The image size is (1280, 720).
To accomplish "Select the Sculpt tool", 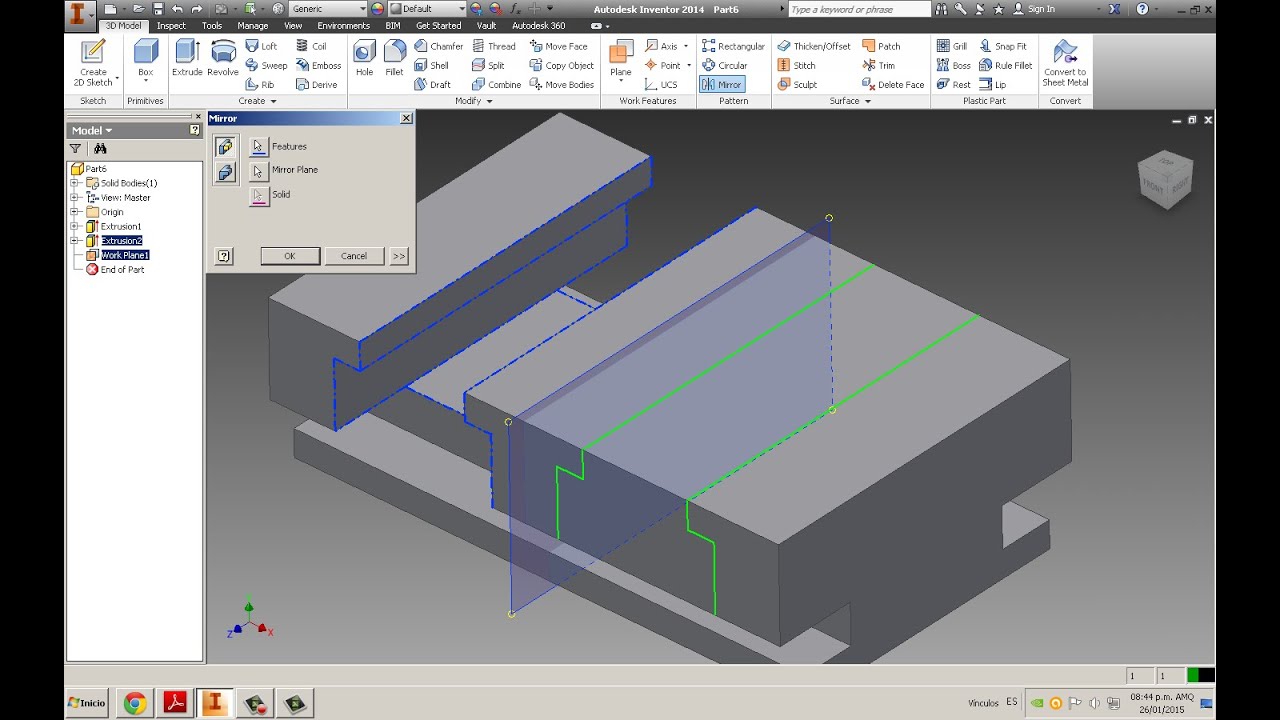I will click(798, 85).
